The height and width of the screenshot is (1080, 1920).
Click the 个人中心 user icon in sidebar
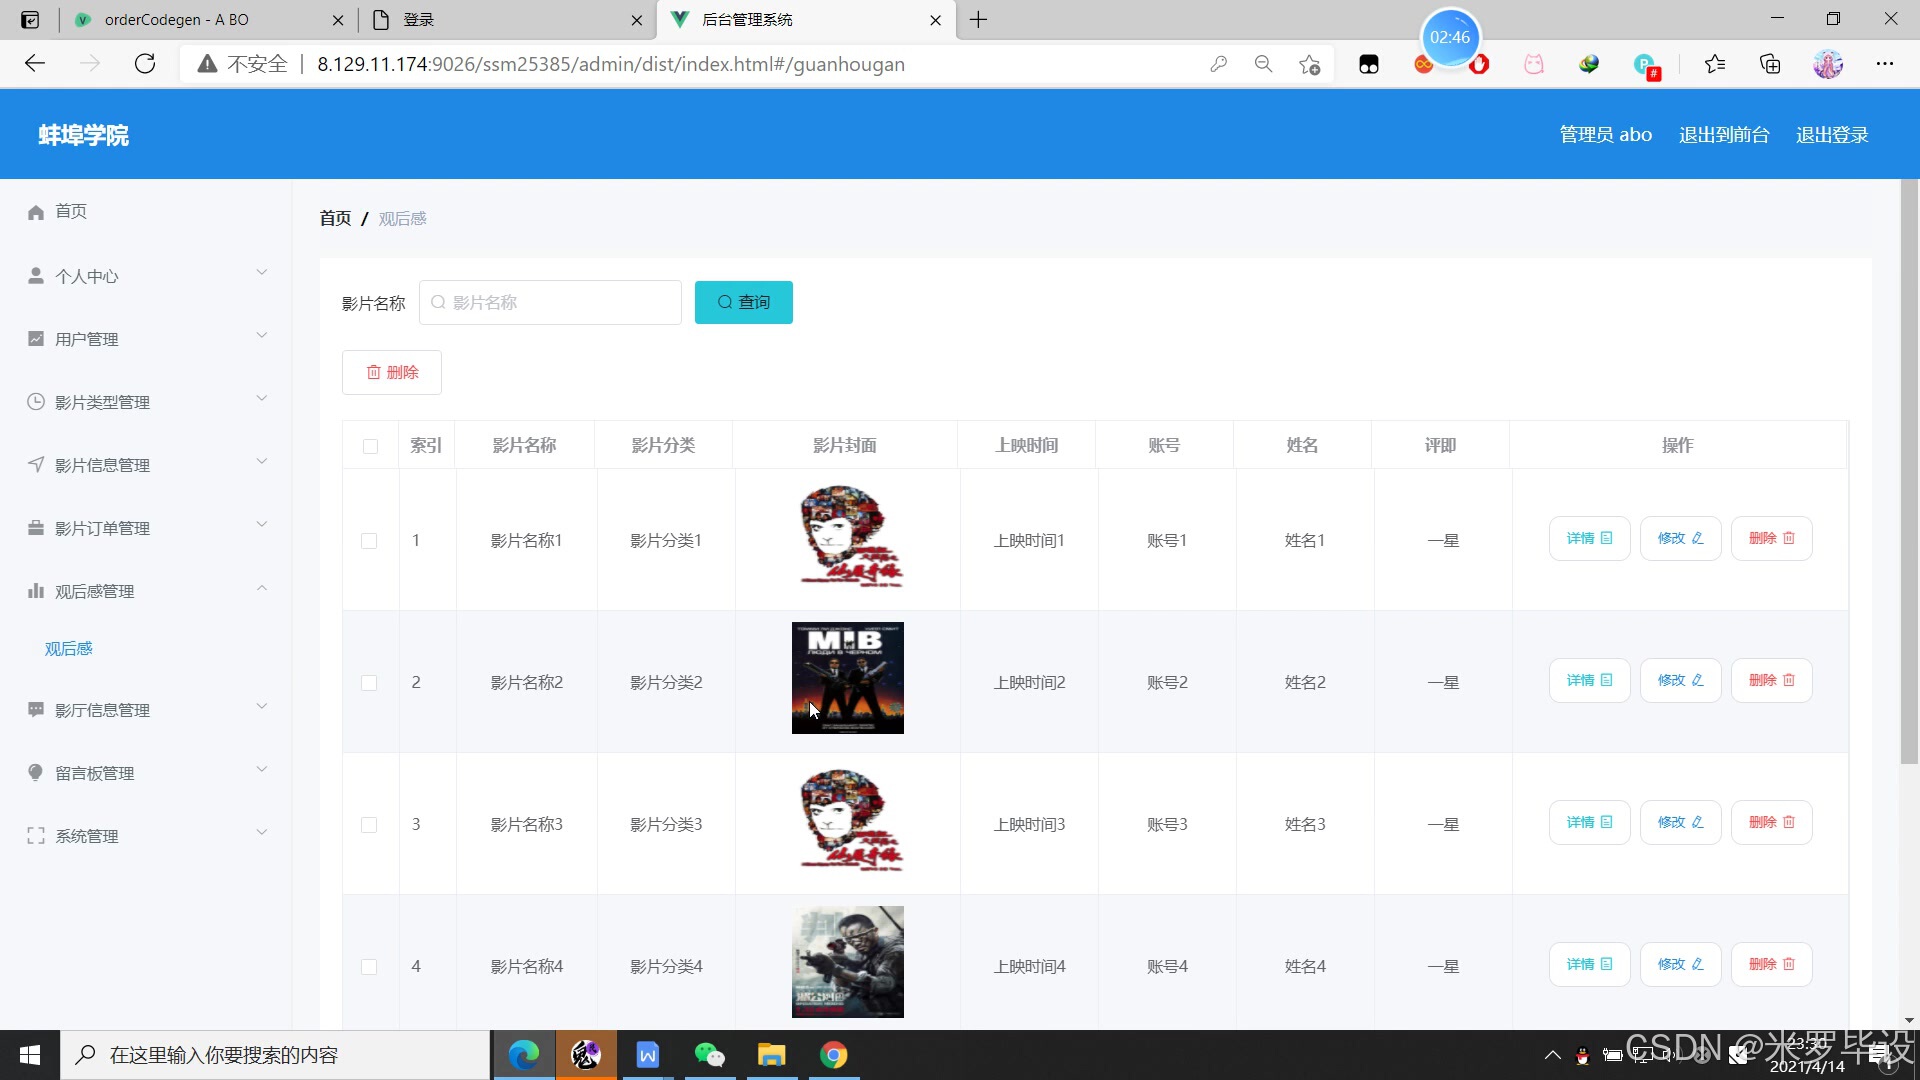[36, 275]
